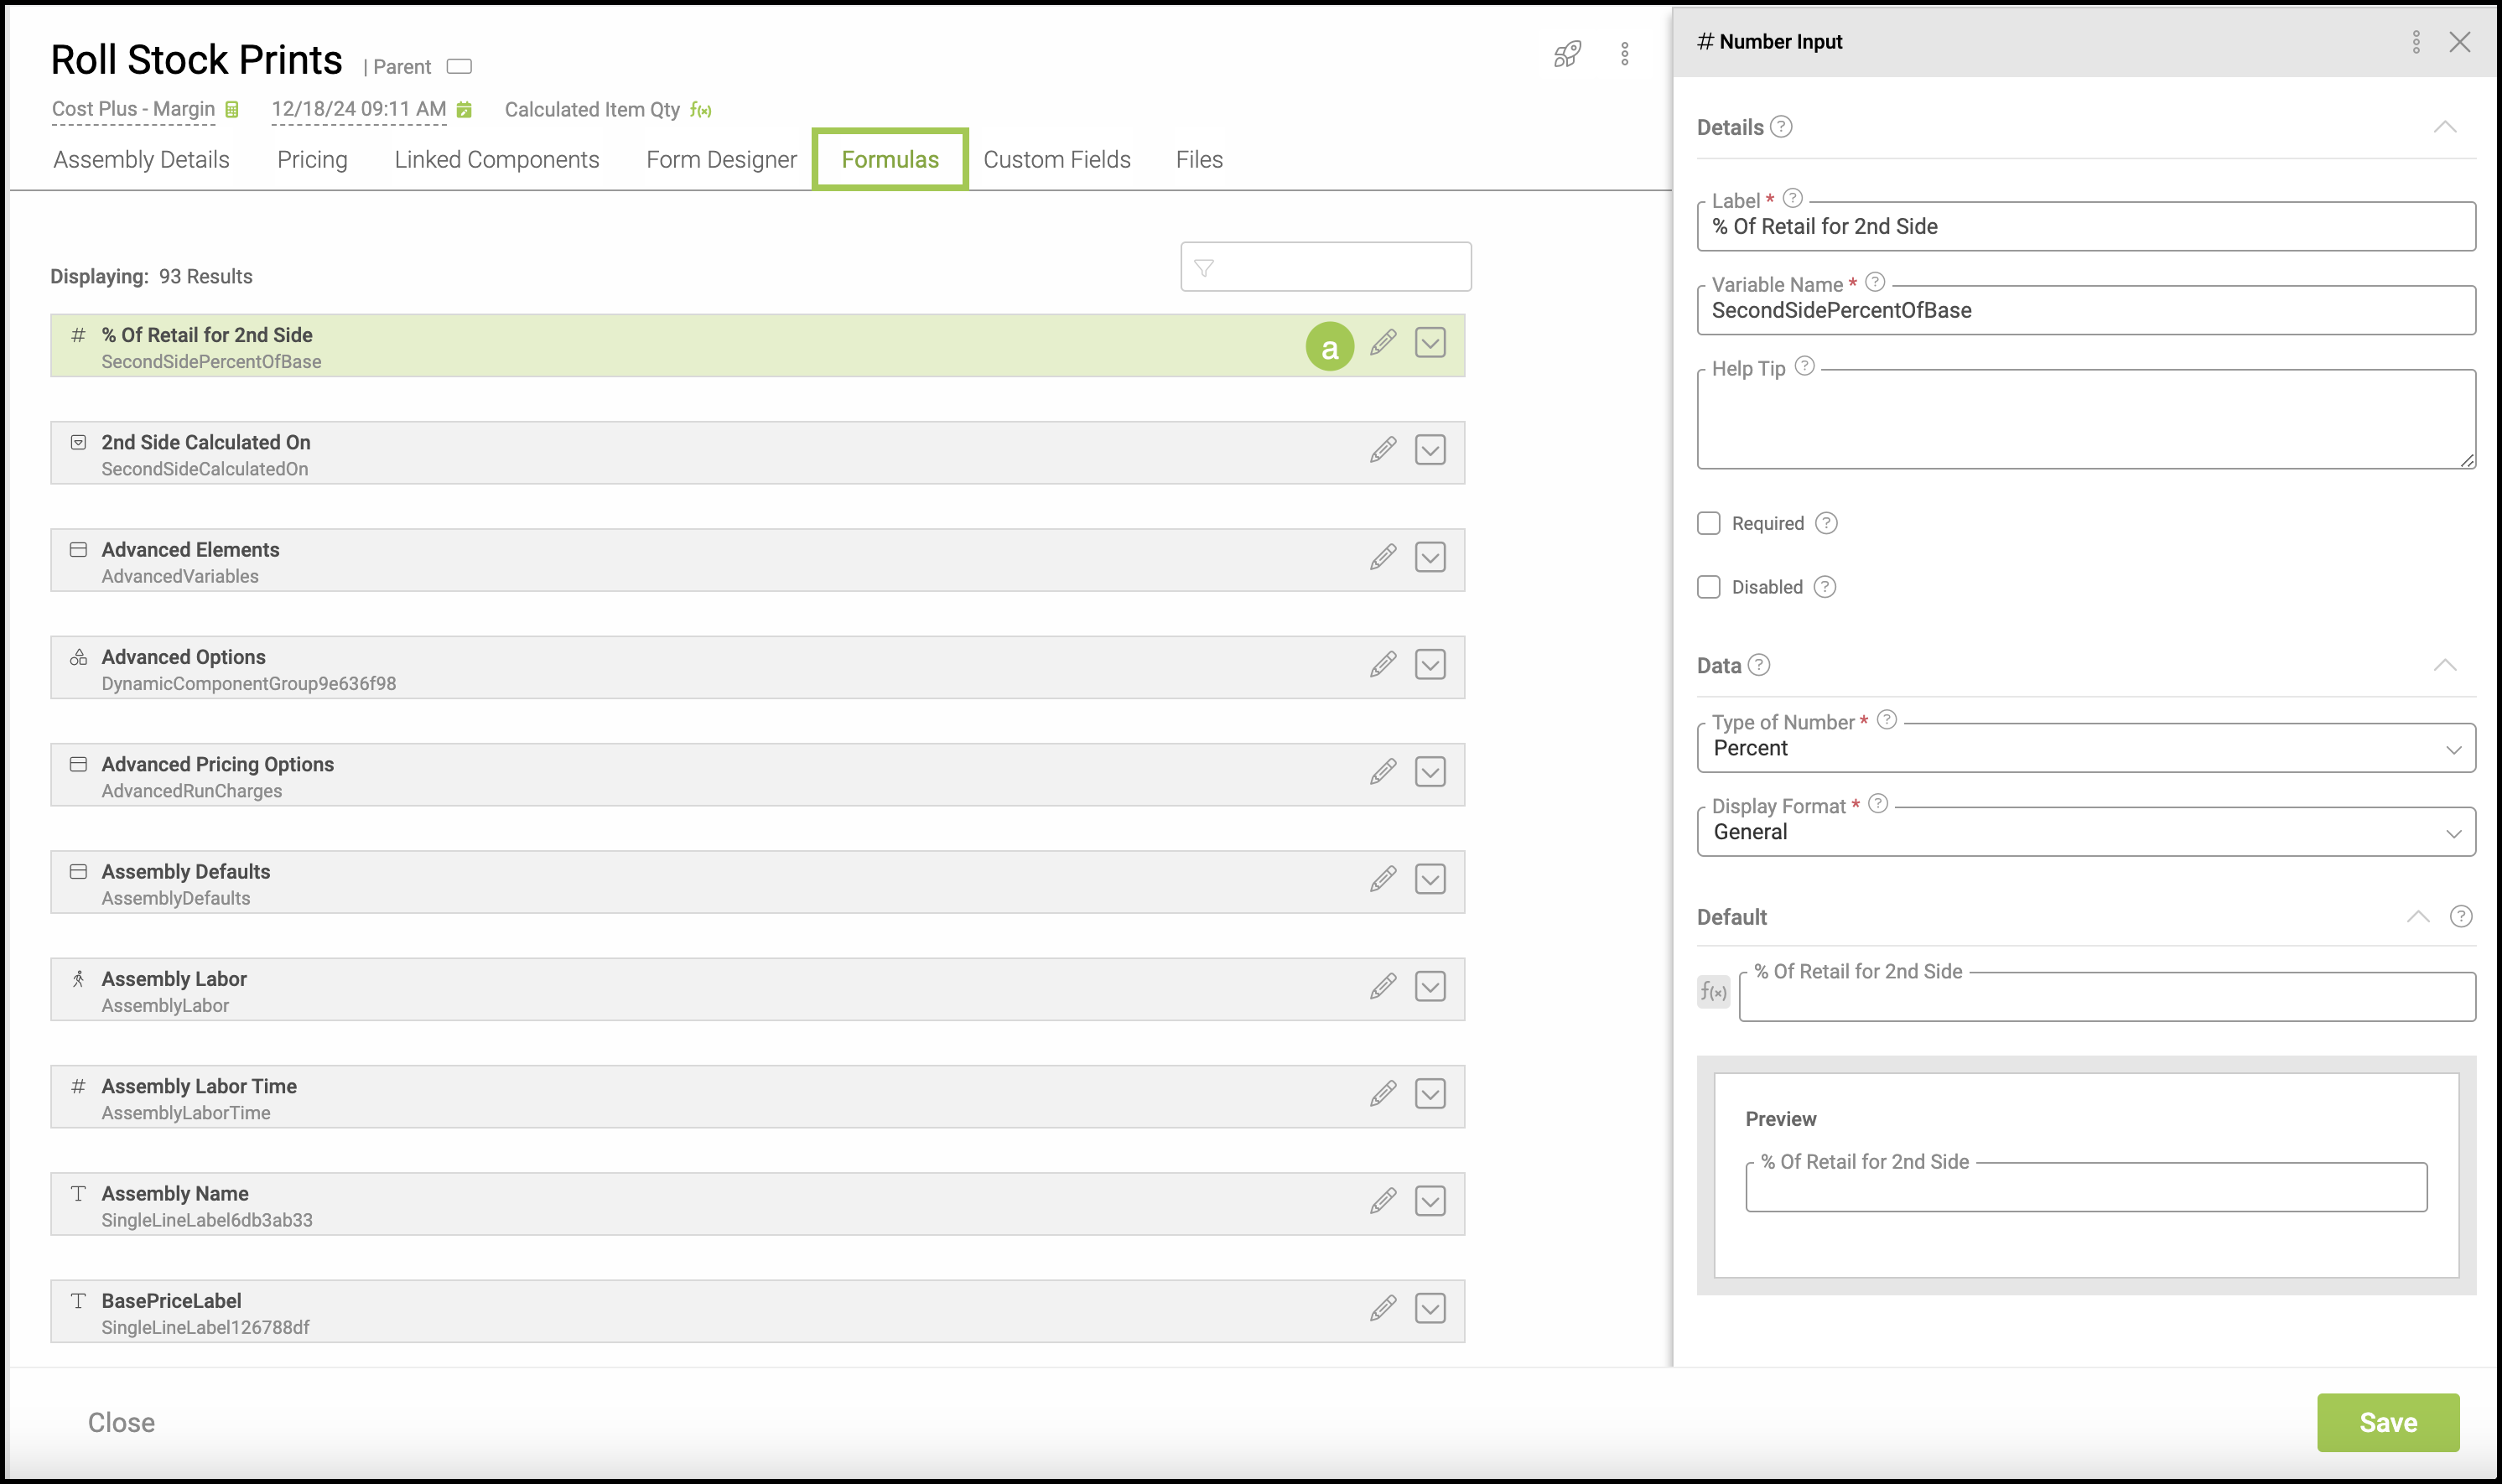Open Number Input panel options menu
The image size is (2502, 1484).
pyautogui.click(x=2416, y=42)
